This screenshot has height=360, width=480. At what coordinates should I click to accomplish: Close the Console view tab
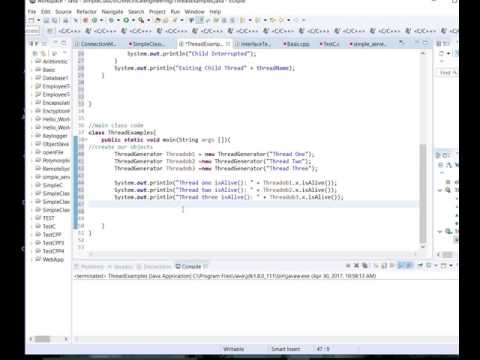coord(205,266)
